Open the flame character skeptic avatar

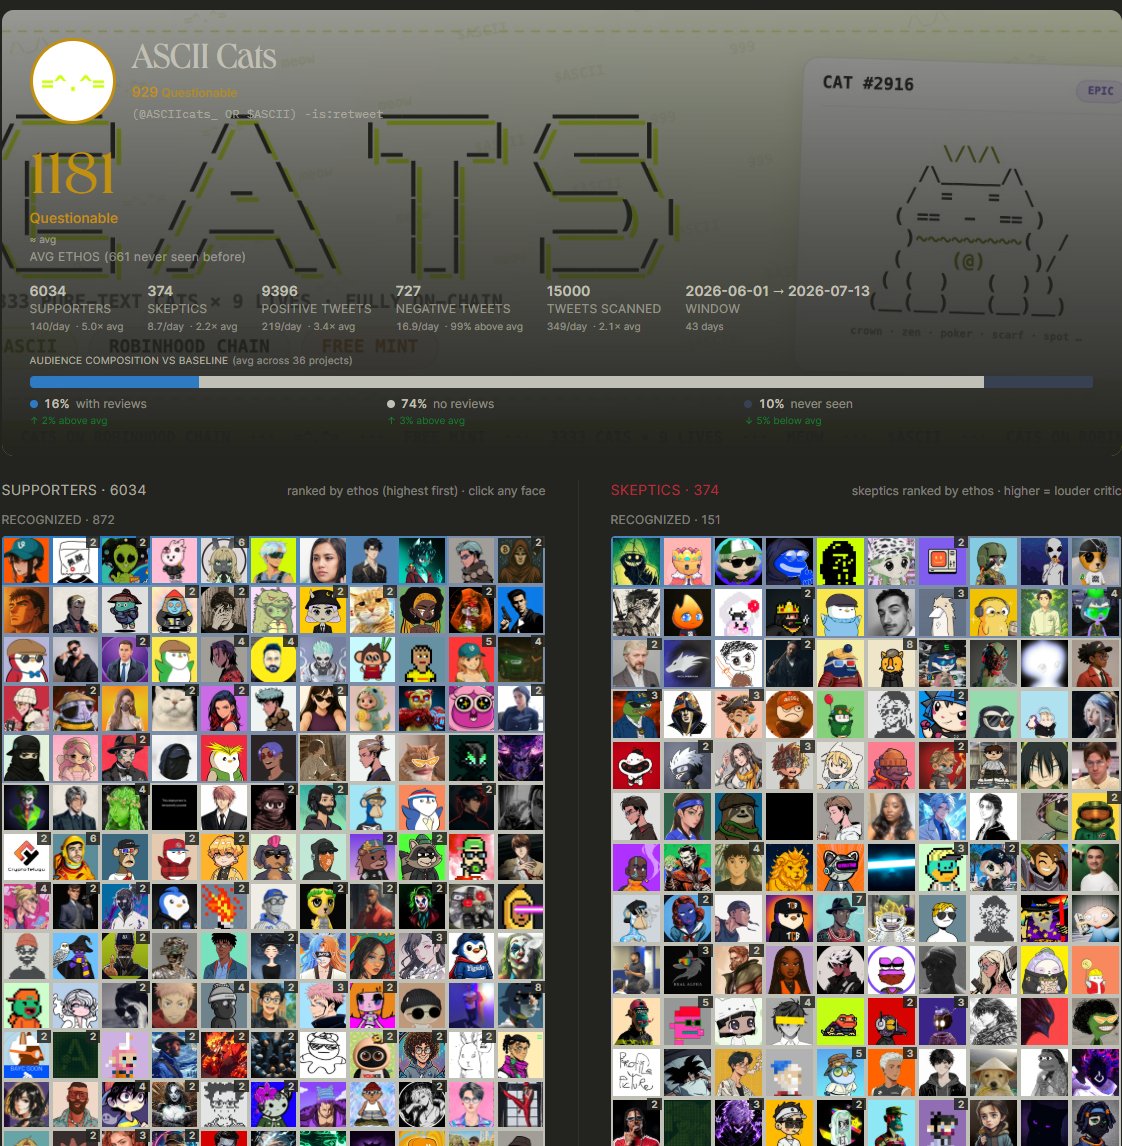pos(687,612)
